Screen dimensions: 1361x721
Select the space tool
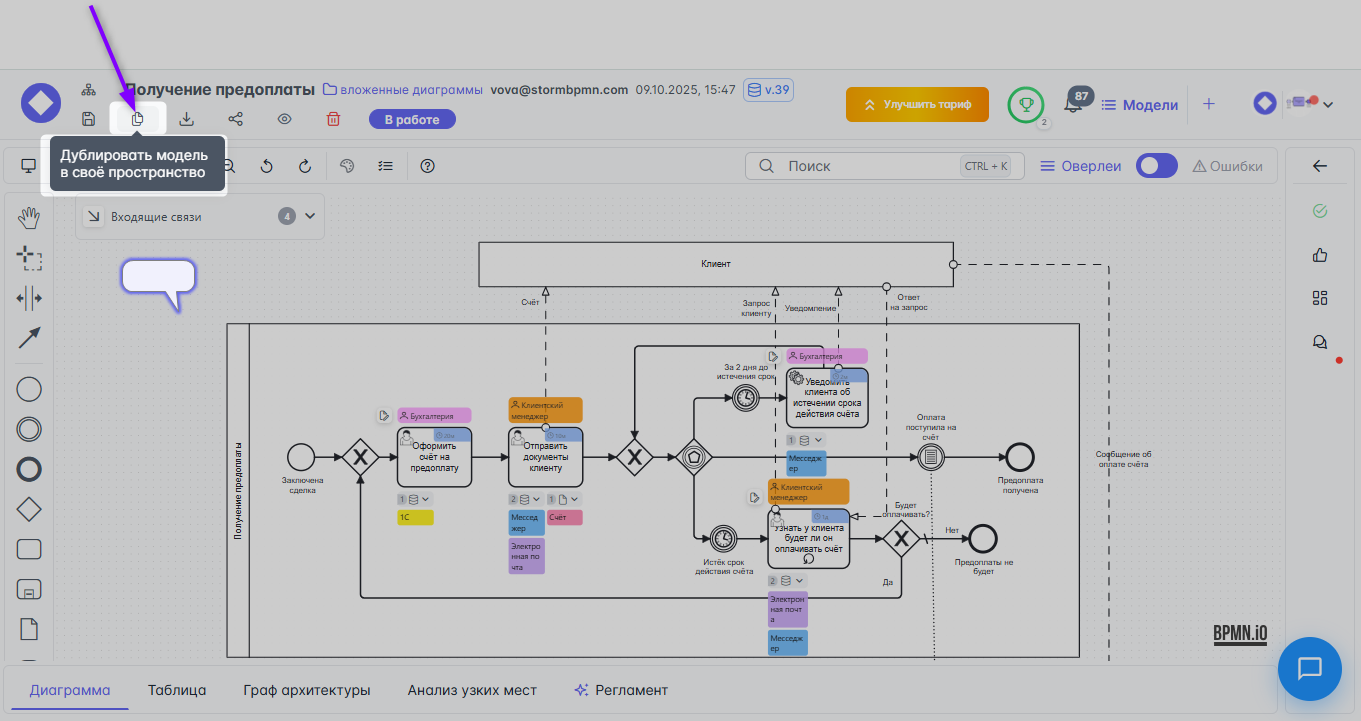tap(29, 298)
